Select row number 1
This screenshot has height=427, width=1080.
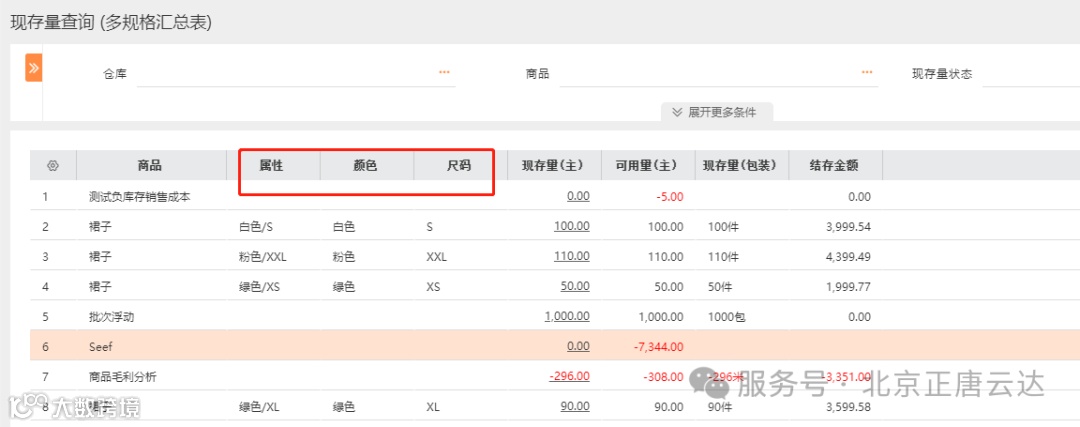coord(45,197)
